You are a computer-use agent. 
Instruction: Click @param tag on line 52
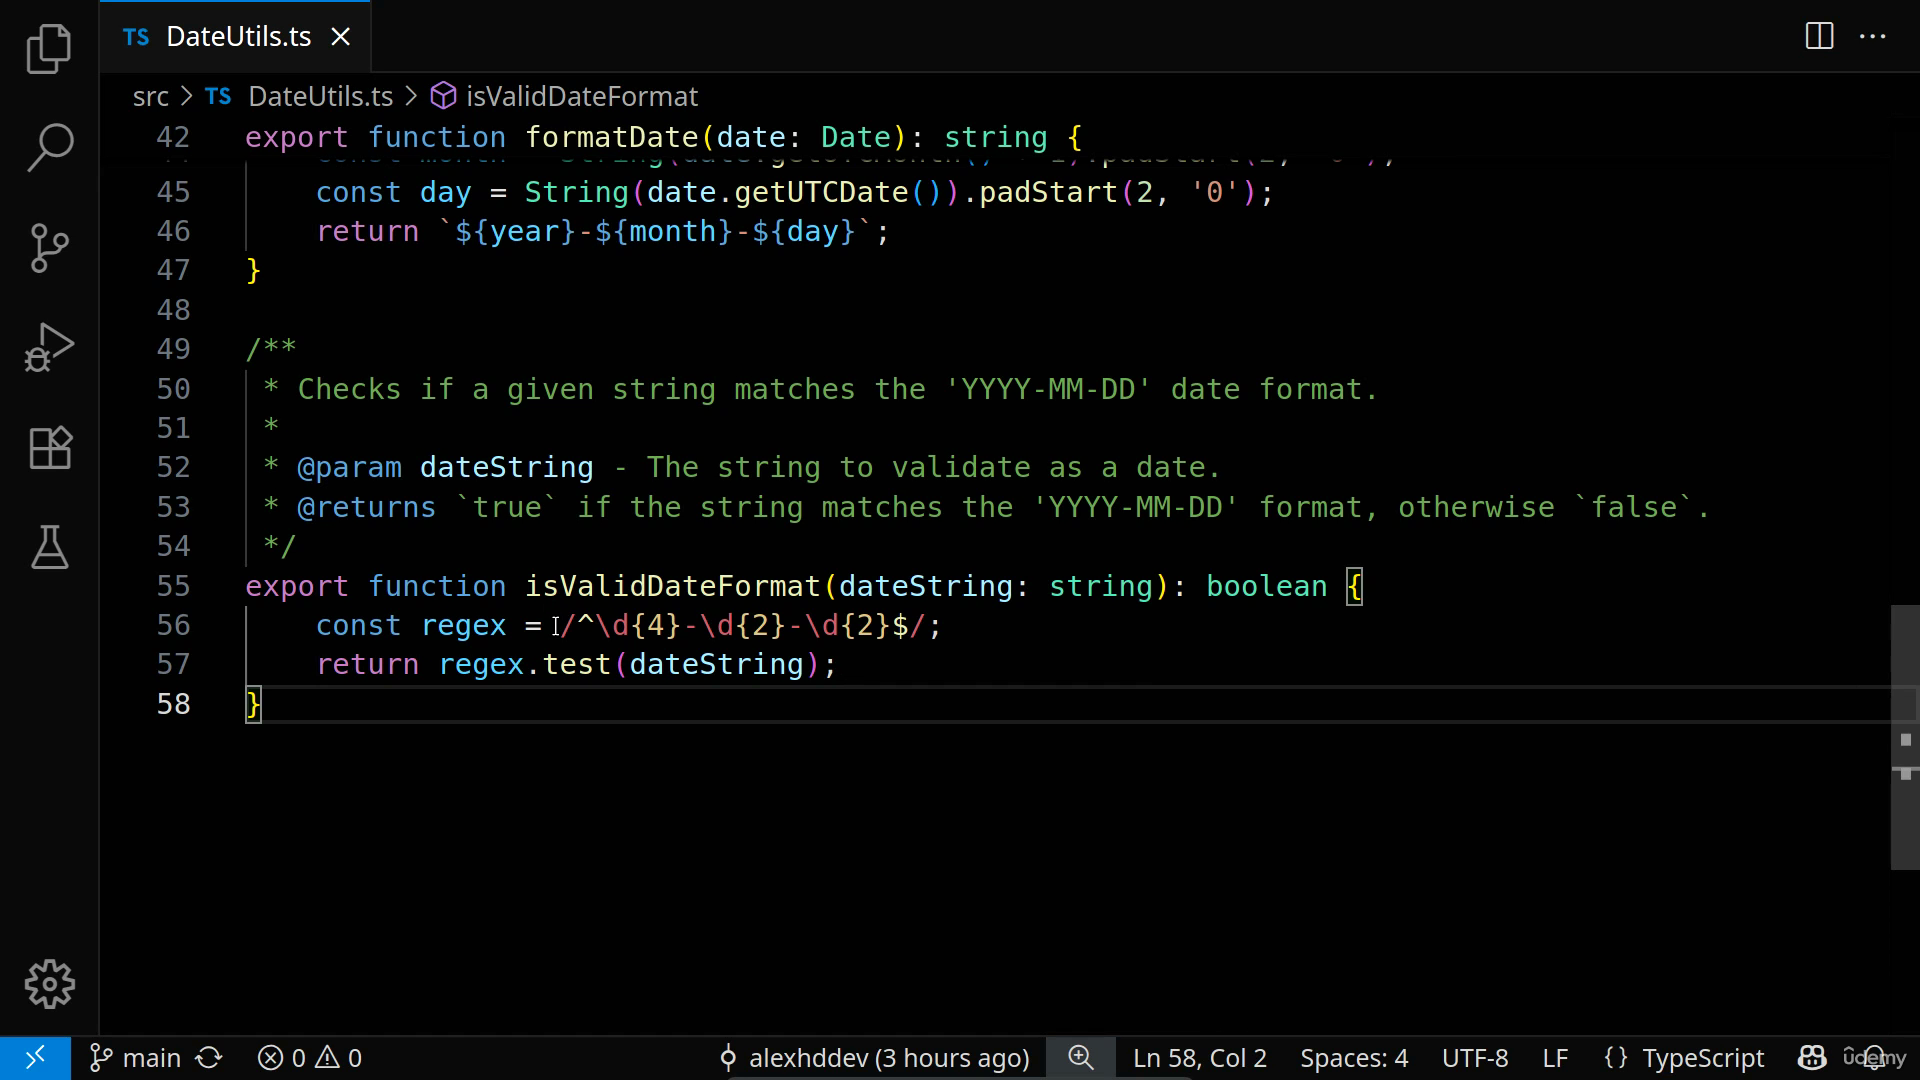pos(349,468)
